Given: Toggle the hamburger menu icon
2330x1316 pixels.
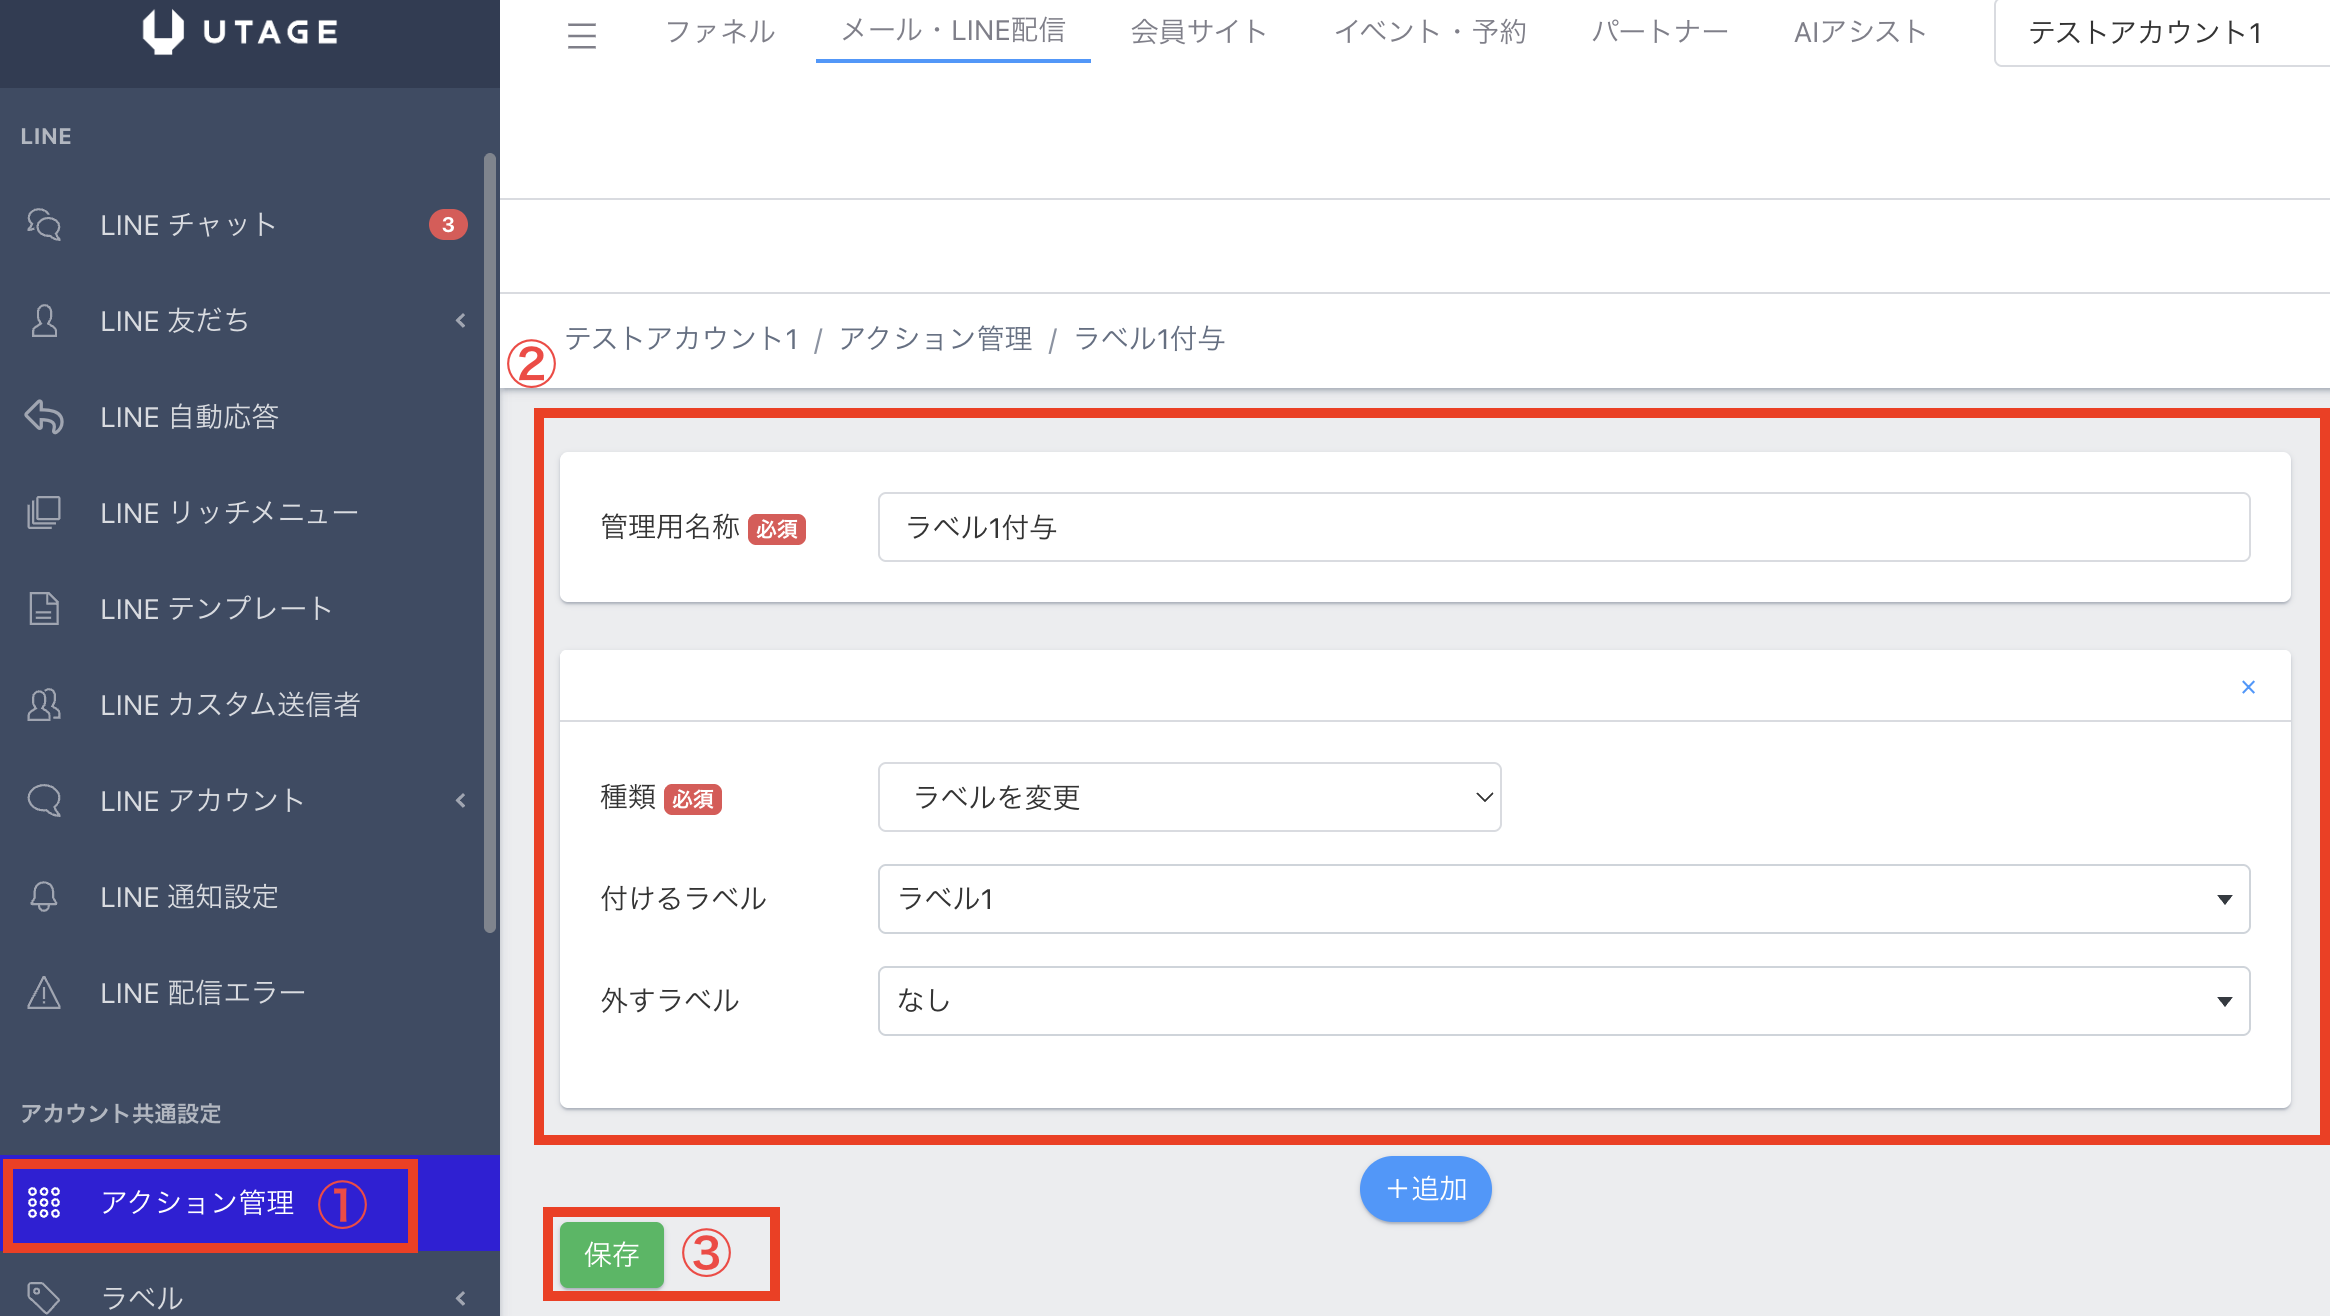Looking at the screenshot, I should click(x=581, y=35).
